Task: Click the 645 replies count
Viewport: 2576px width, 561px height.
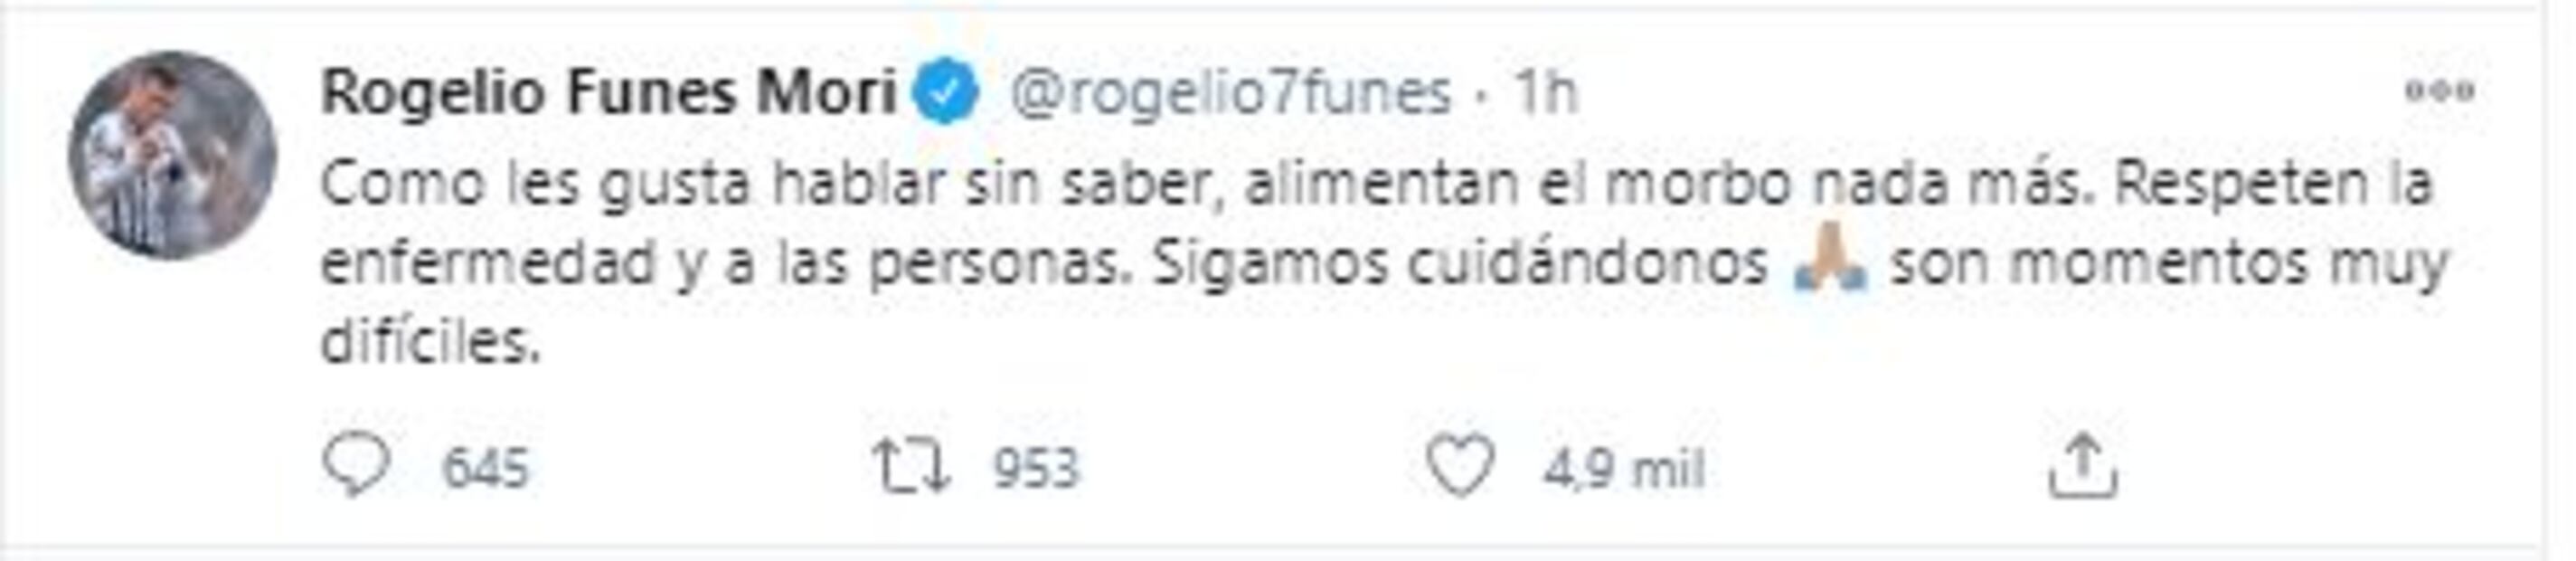Action: coord(485,469)
